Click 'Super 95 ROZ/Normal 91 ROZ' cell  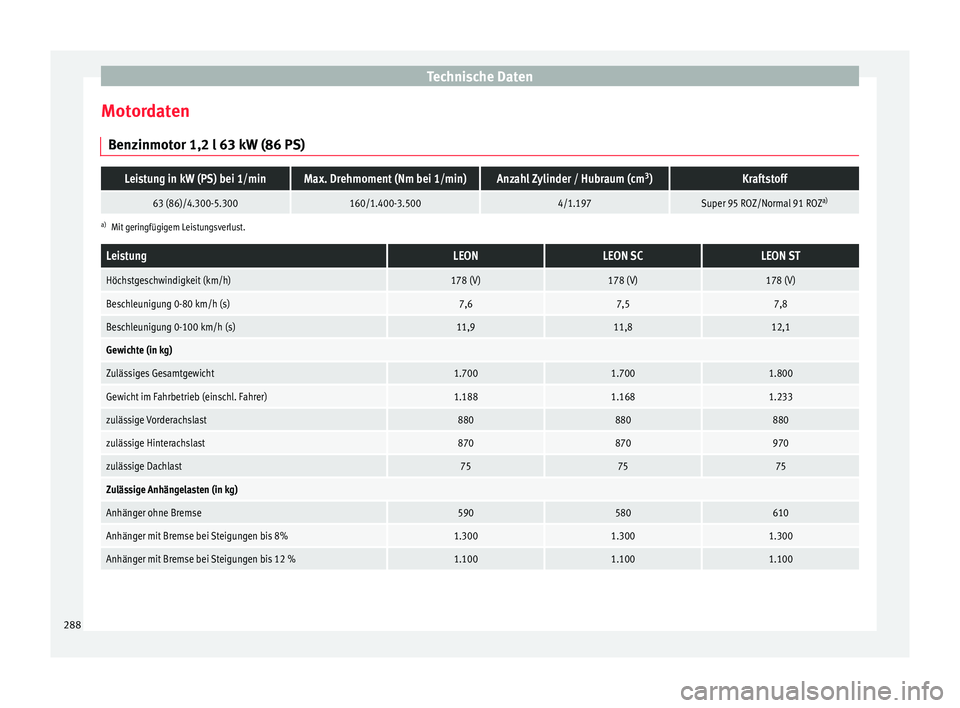[x=764, y=203]
